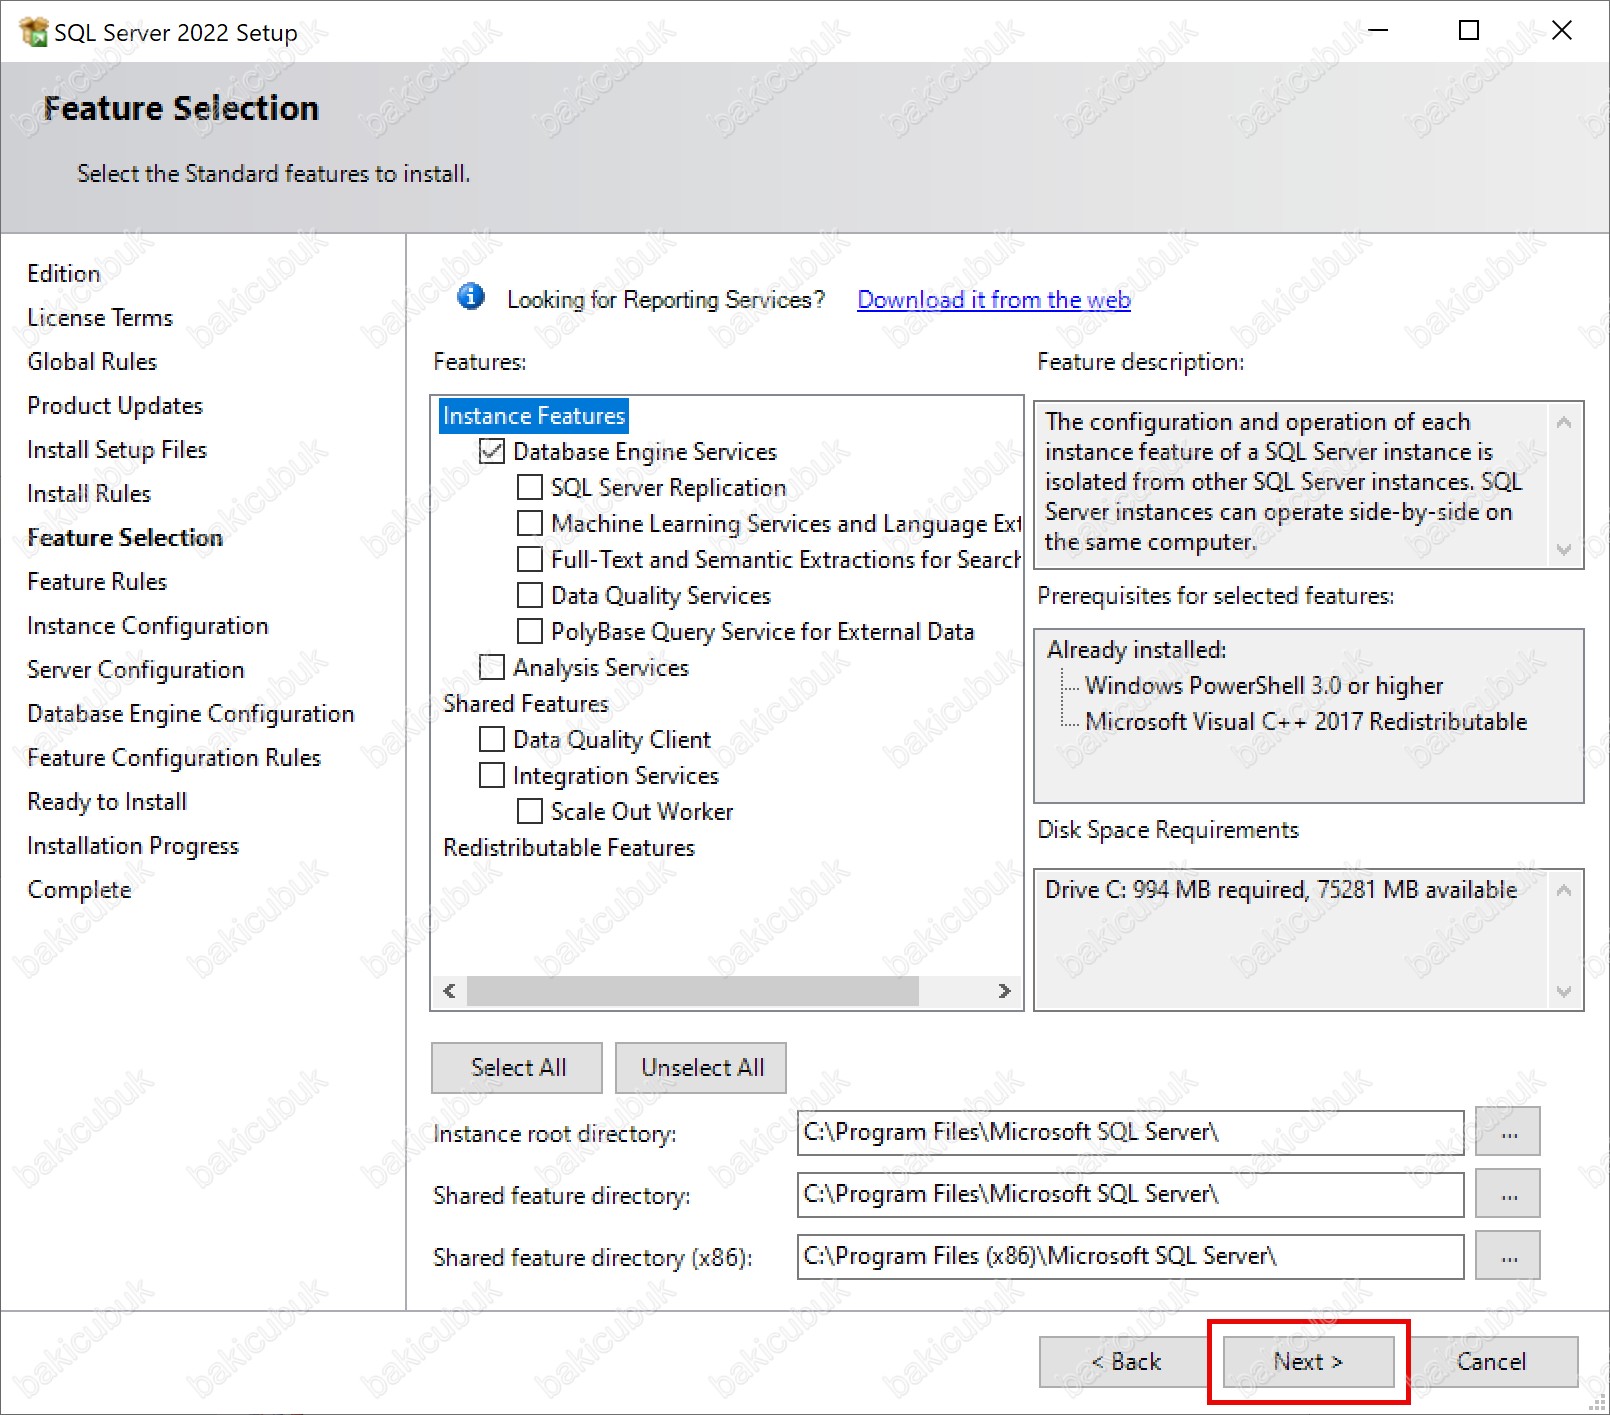Select the Ready to Install step
Screen dimensions: 1610x1415
(x=107, y=802)
